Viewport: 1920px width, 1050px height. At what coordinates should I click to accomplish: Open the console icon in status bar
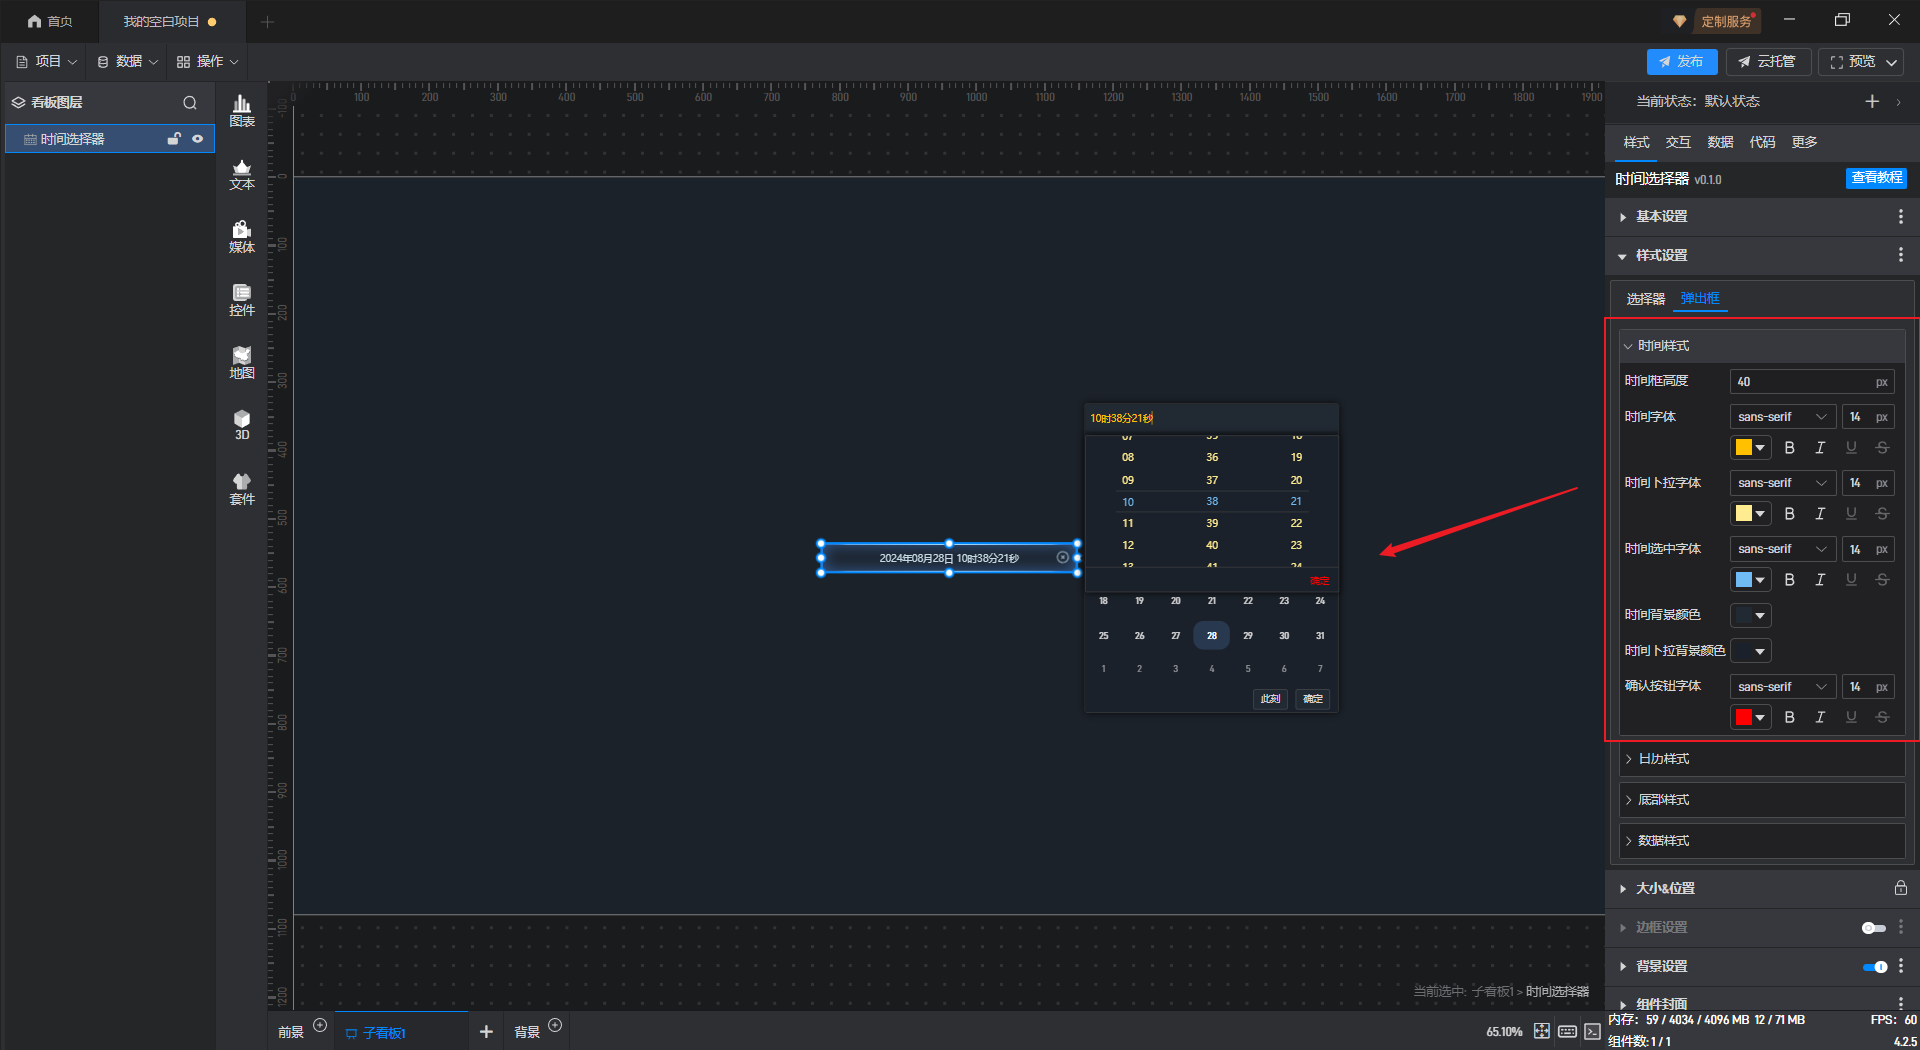pos(1592,1031)
